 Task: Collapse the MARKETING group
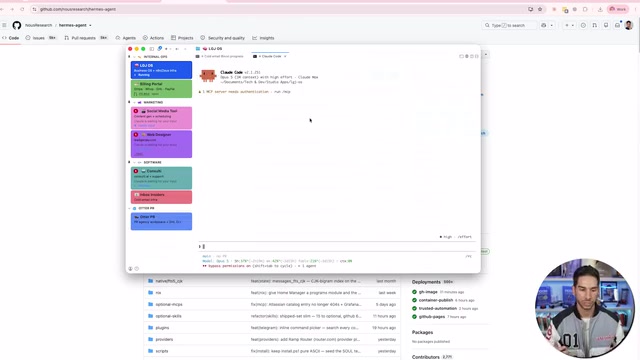pos(134,102)
